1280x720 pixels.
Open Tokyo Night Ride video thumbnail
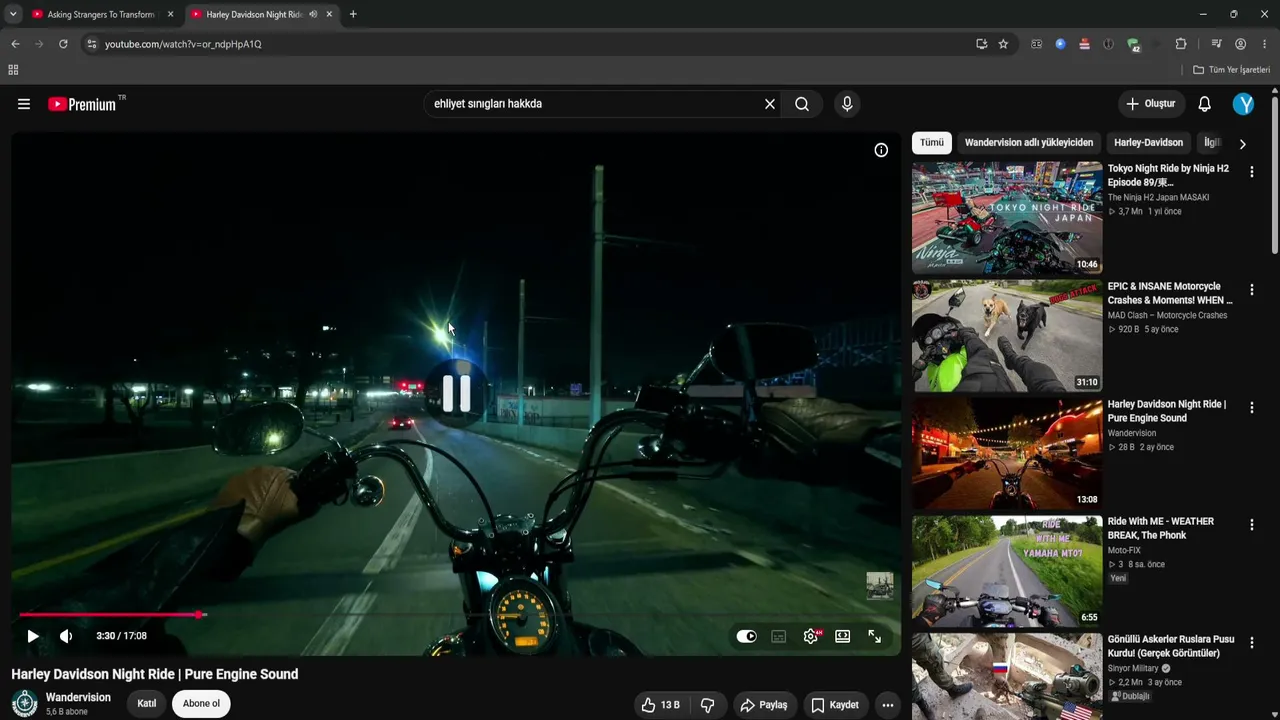click(1007, 218)
